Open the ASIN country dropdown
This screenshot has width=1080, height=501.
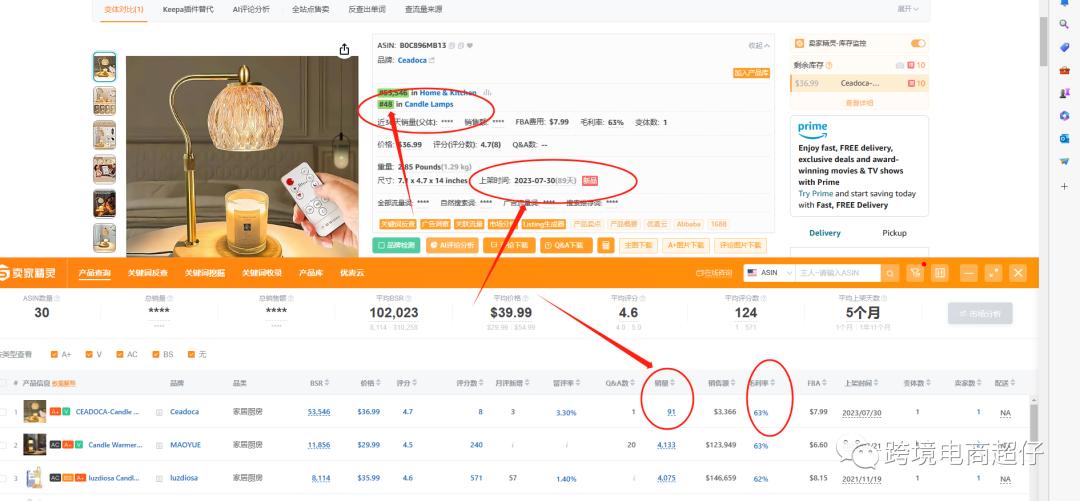click(768, 273)
